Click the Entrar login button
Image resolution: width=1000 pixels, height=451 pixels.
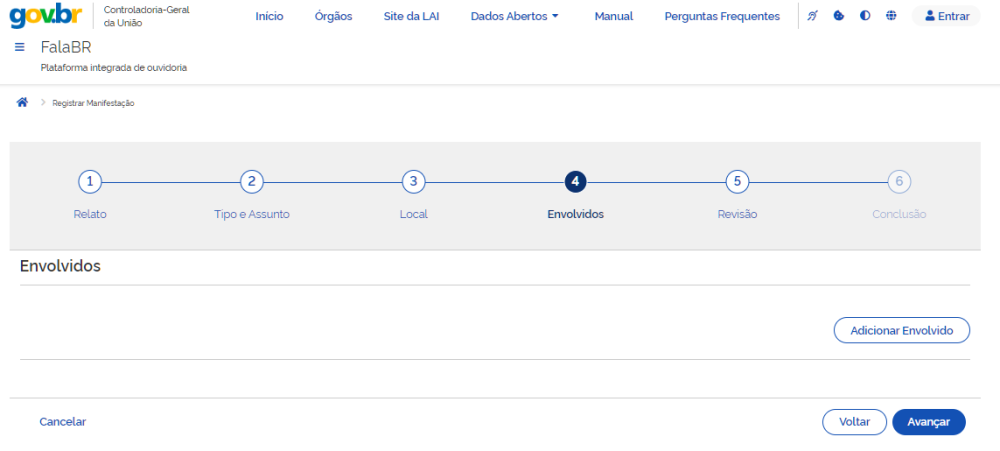coord(946,16)
